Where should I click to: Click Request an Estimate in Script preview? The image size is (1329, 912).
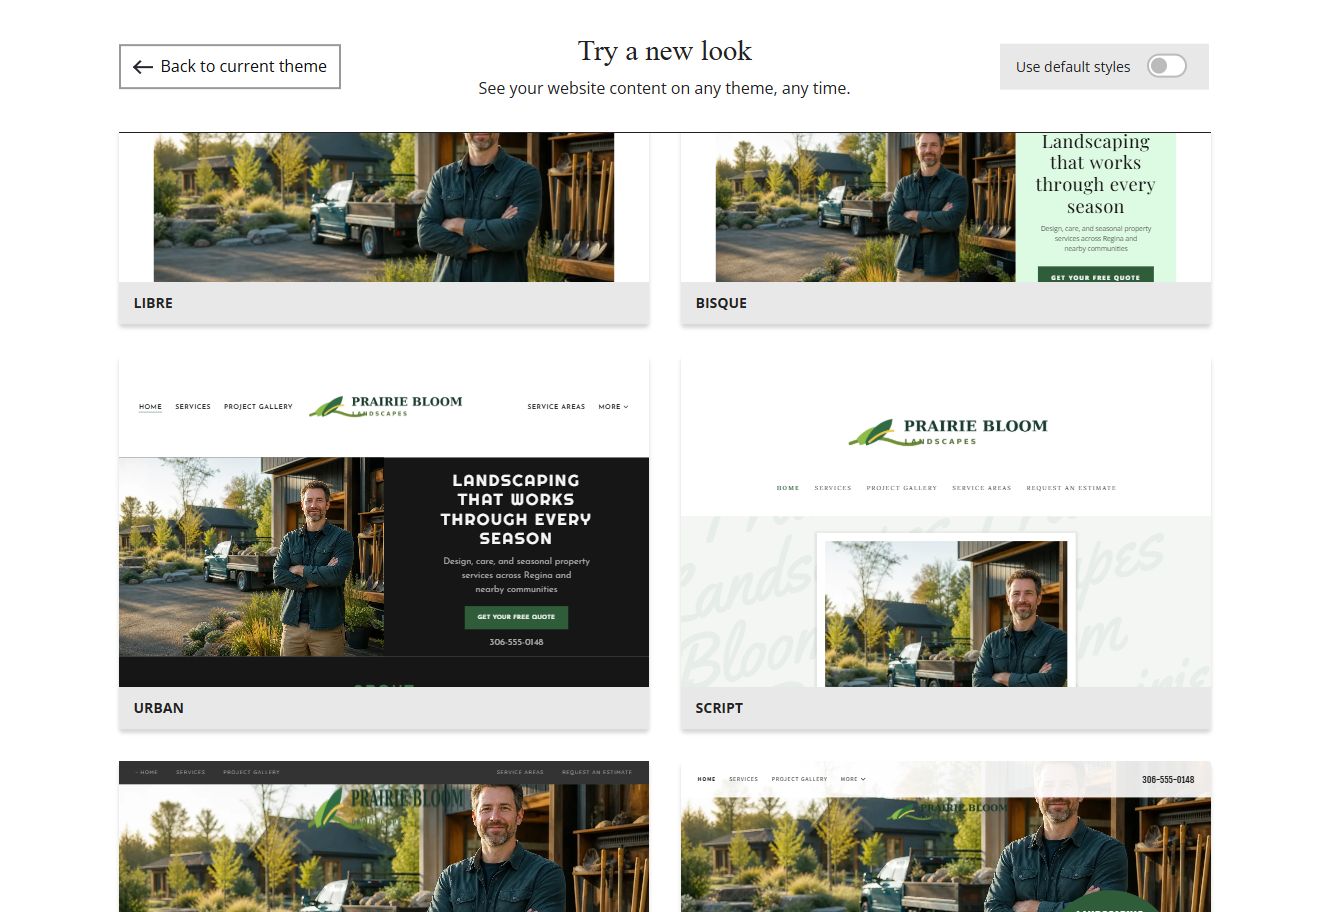[x=1071, y=488]
